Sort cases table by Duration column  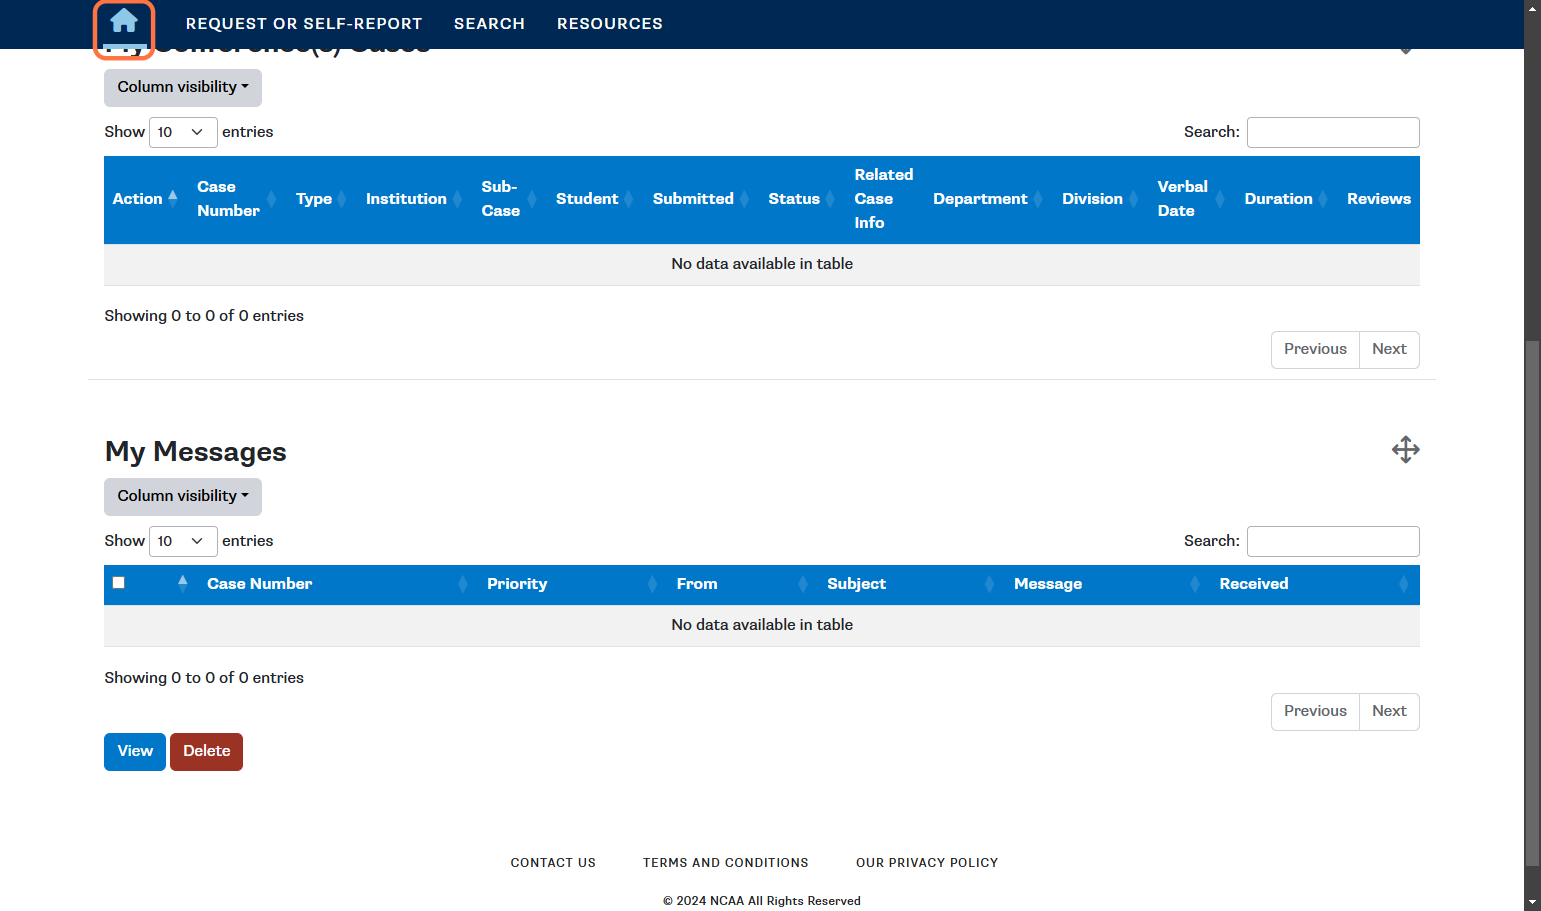(x=1287, y=199)
